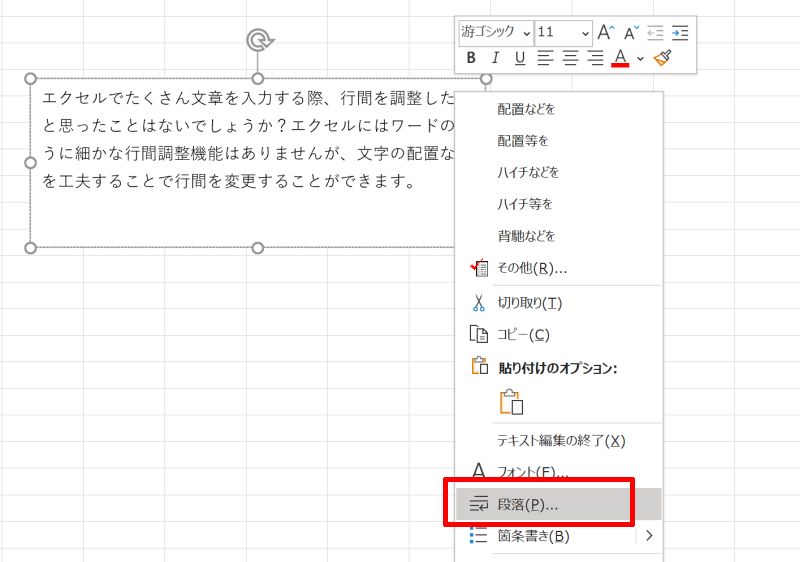Choose コピー(C) from context menu
800x562 pixels.
(559, 335)
